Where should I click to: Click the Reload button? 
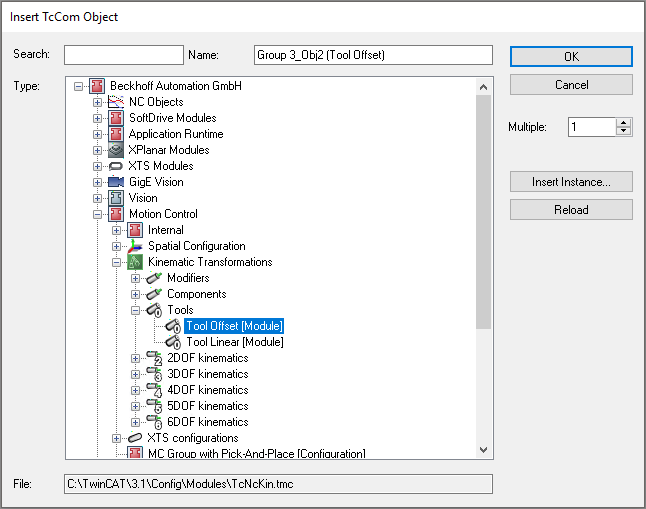571,210
